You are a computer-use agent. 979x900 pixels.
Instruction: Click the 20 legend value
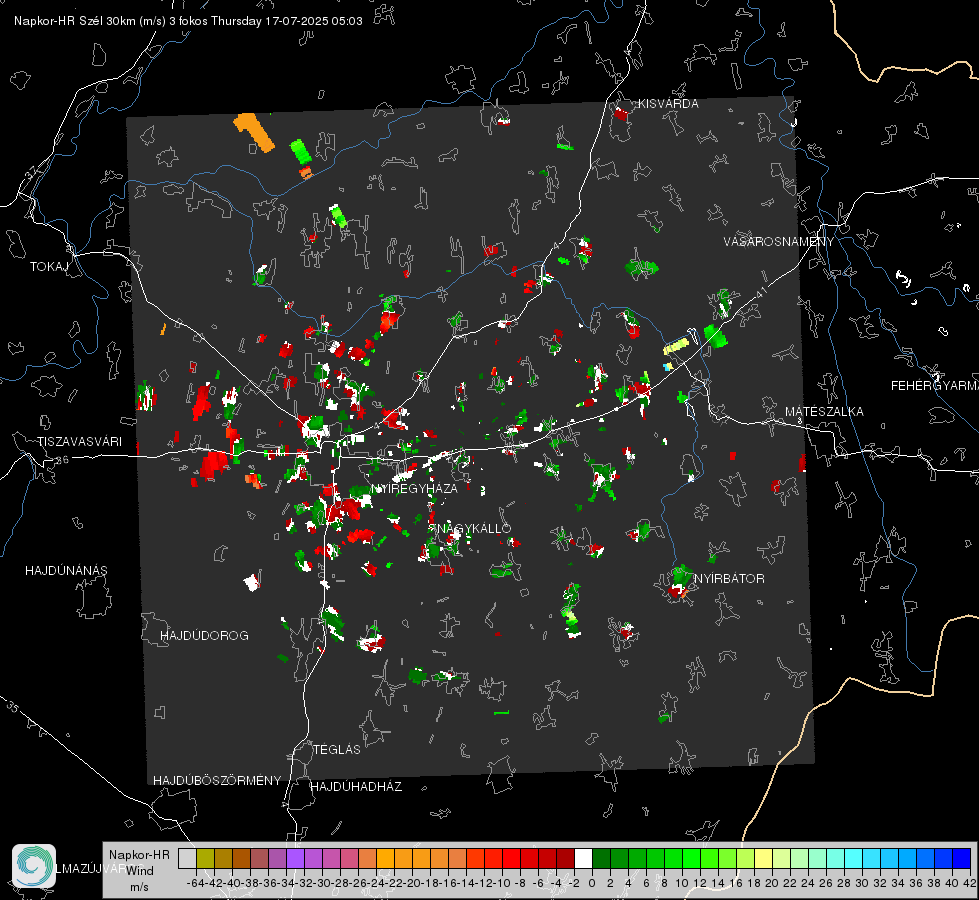click(772, 883)
